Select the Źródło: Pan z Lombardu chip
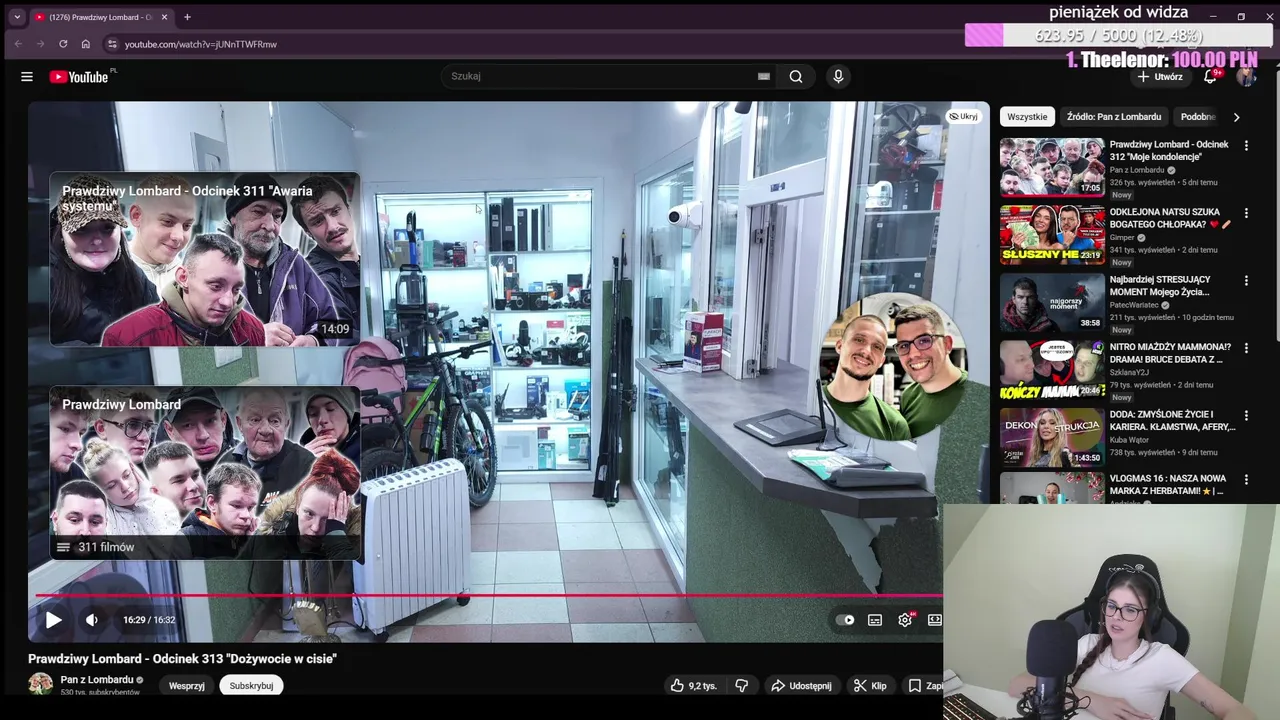1280x720 pixels. [x=1114, y=117]
